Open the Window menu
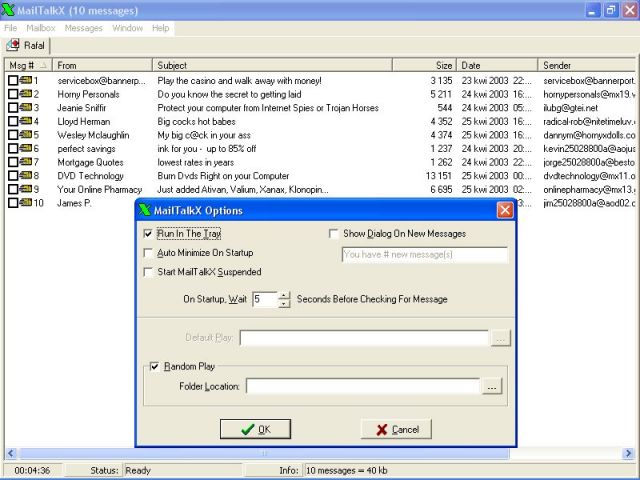The image size is (640, 480). [127, 28]
